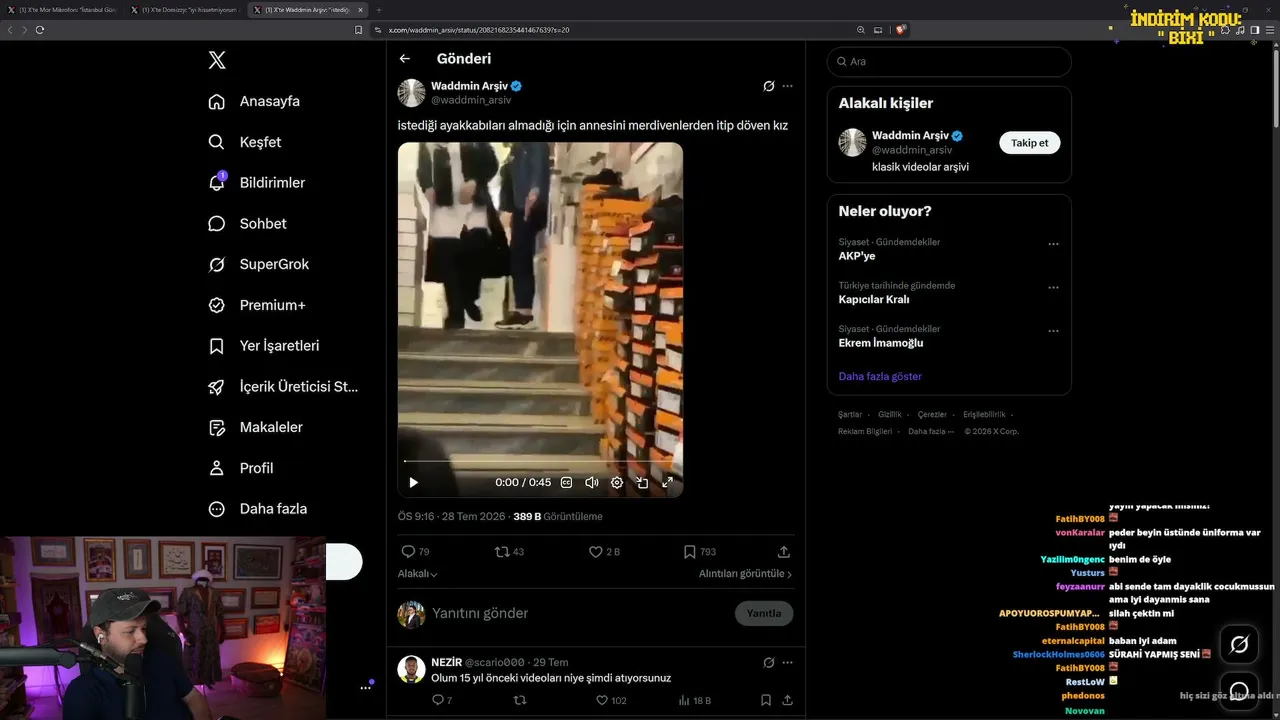
Task: Click the Yer İşaretleri bookmark icon
Action: [x=216, y=346]
